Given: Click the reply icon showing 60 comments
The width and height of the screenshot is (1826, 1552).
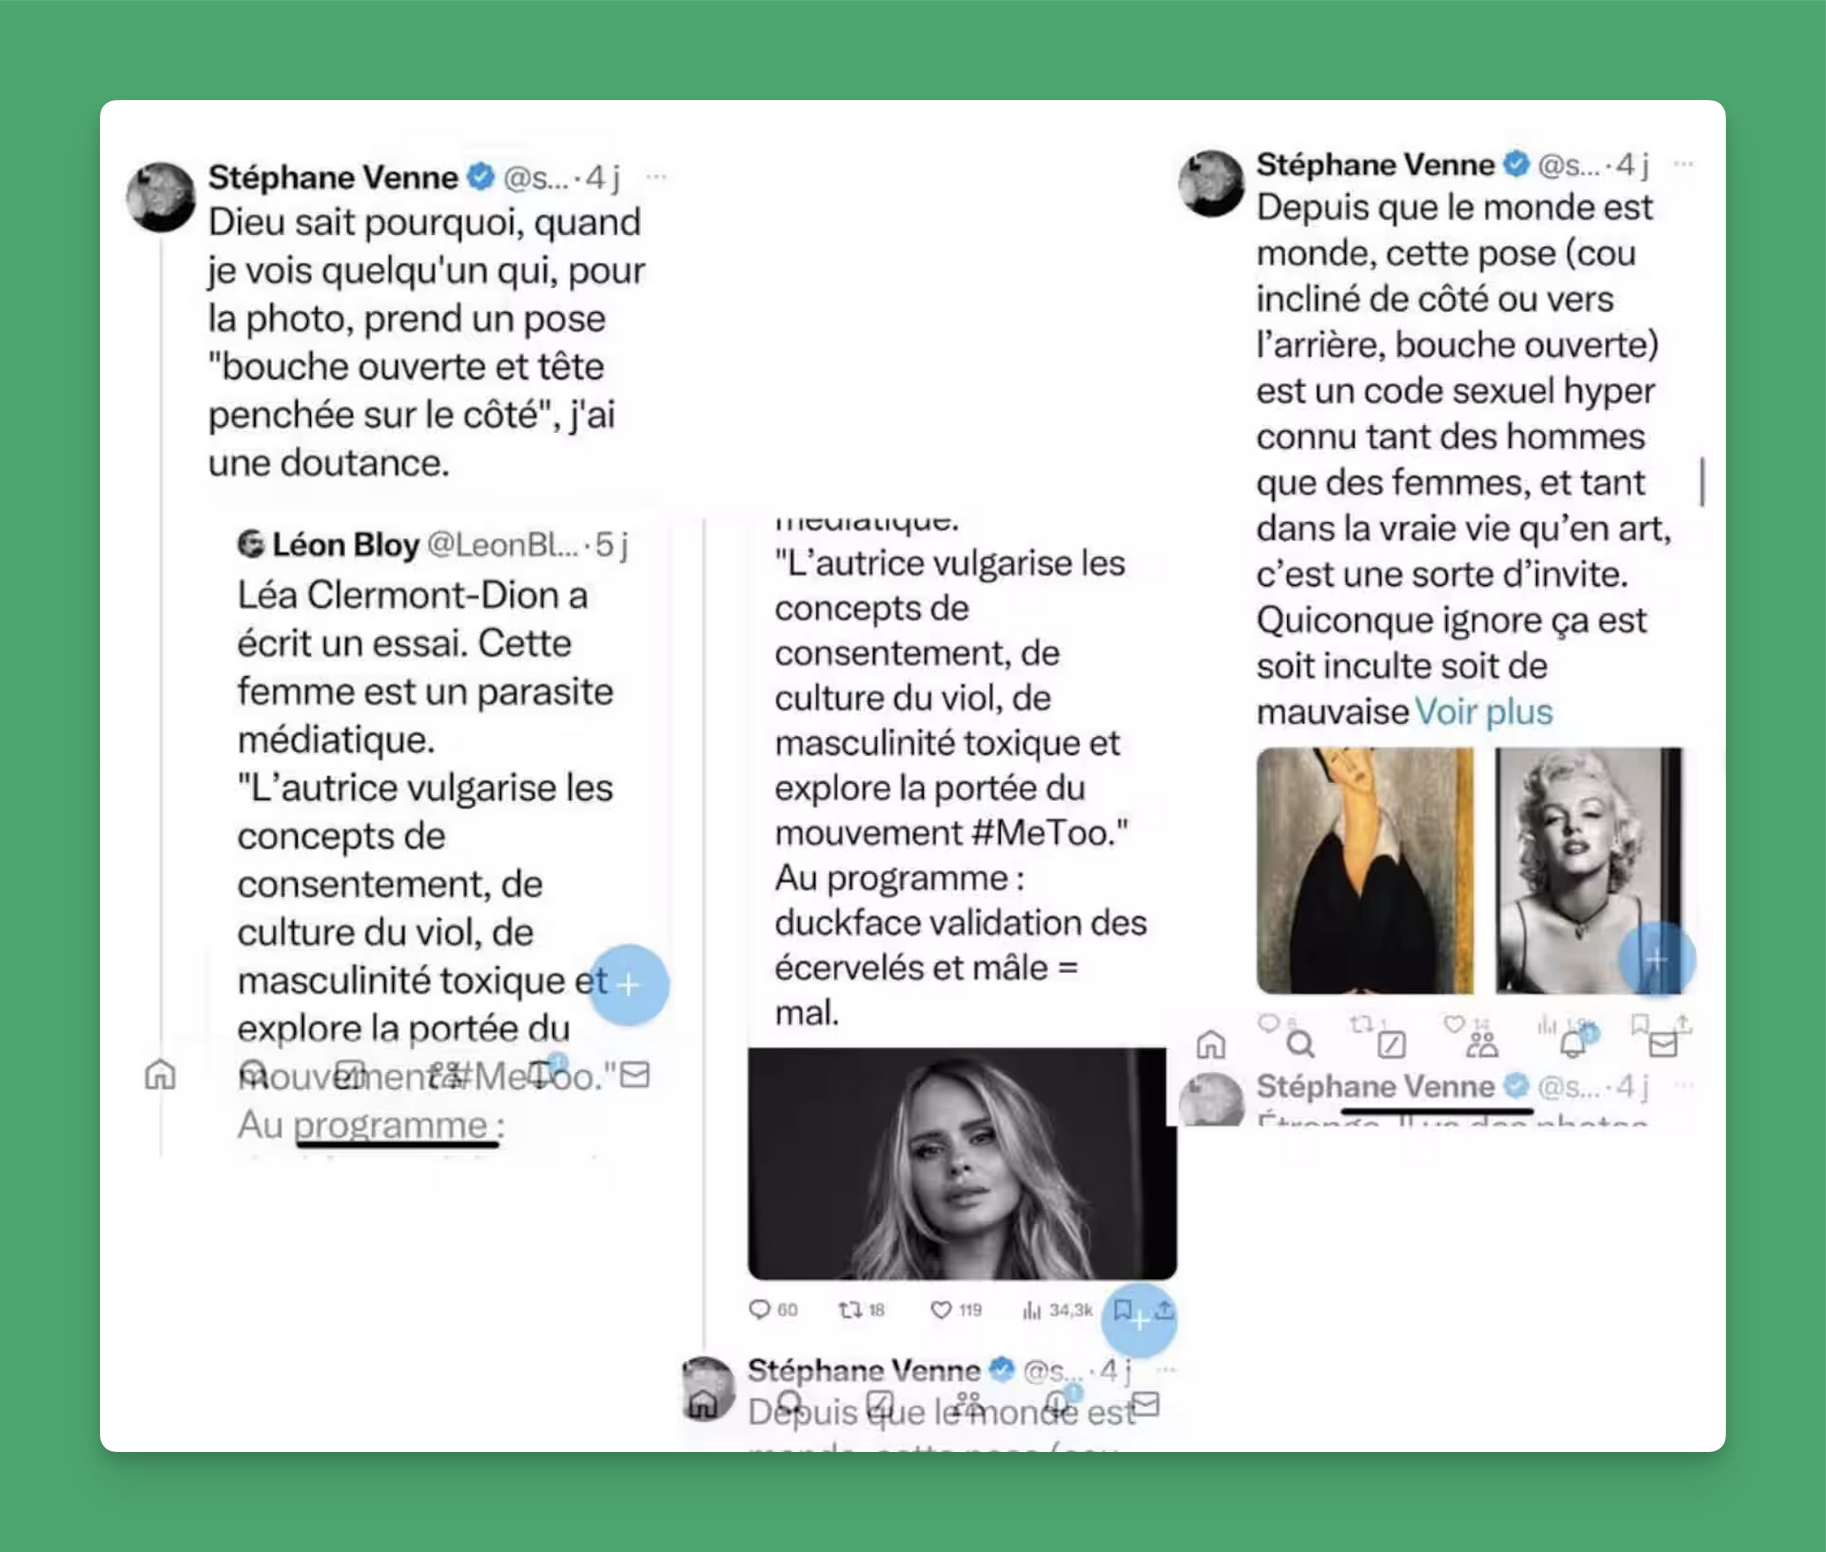Looking at the screenshot, I should pos(760,1309).
